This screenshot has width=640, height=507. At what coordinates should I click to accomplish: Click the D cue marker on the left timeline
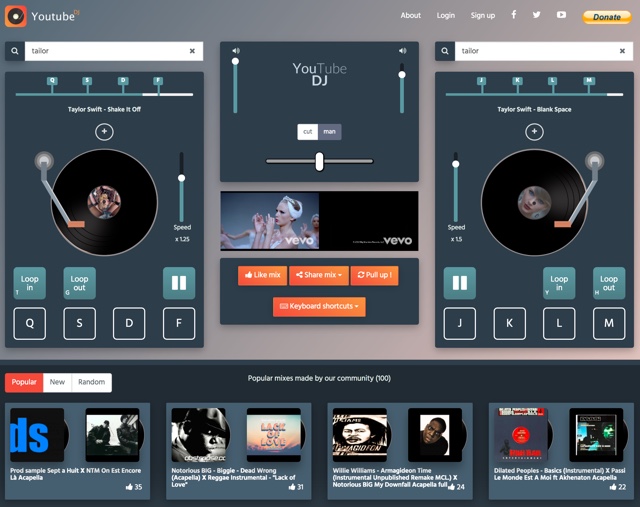[x=123, y=81]
